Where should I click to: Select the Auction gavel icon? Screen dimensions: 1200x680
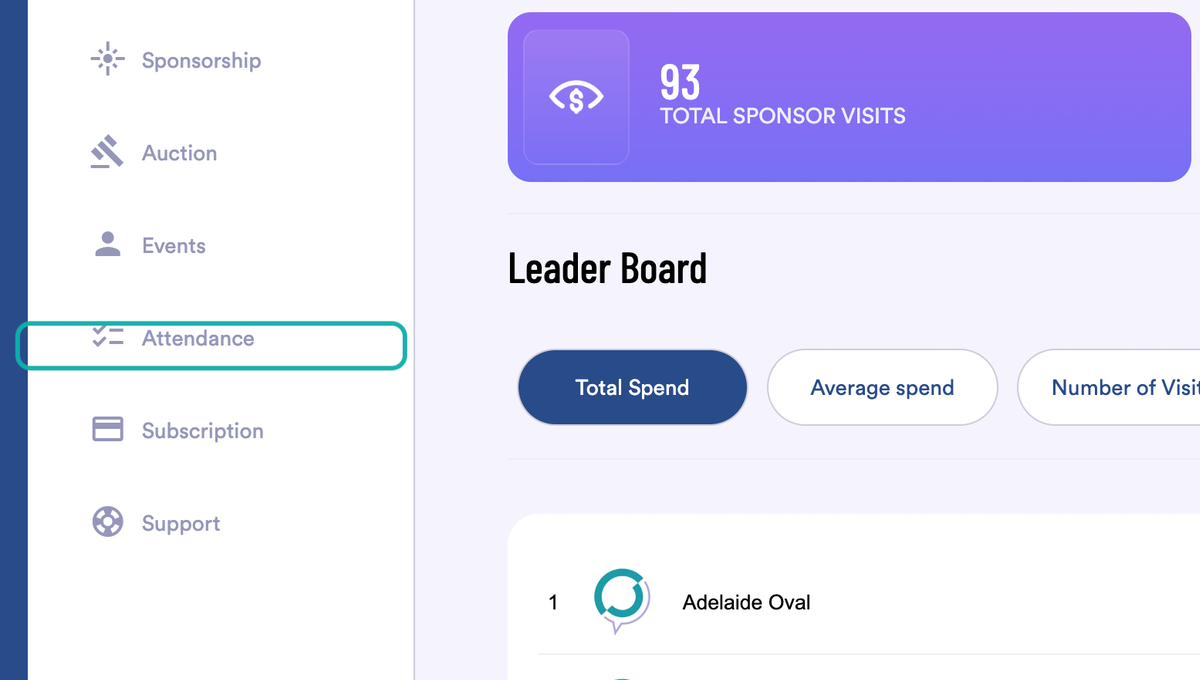[107, 151]
